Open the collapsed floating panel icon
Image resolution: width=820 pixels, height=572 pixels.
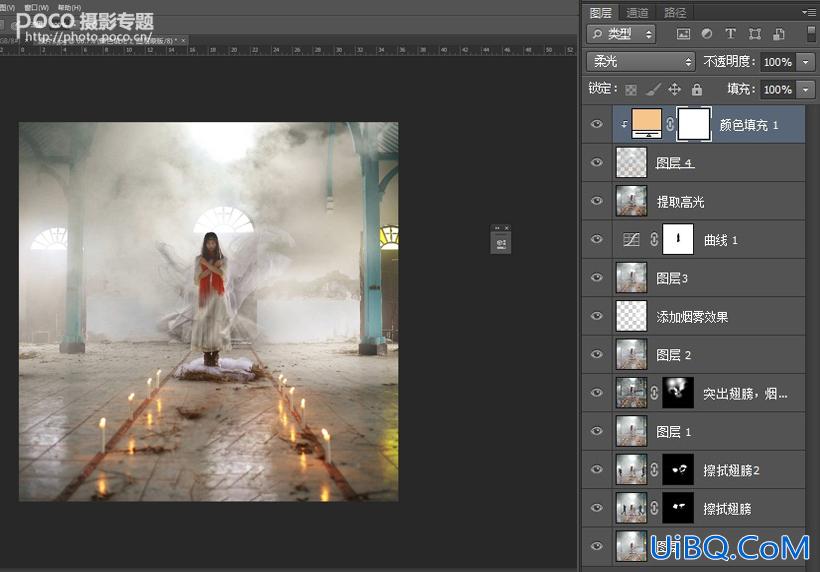click(501, 243)
